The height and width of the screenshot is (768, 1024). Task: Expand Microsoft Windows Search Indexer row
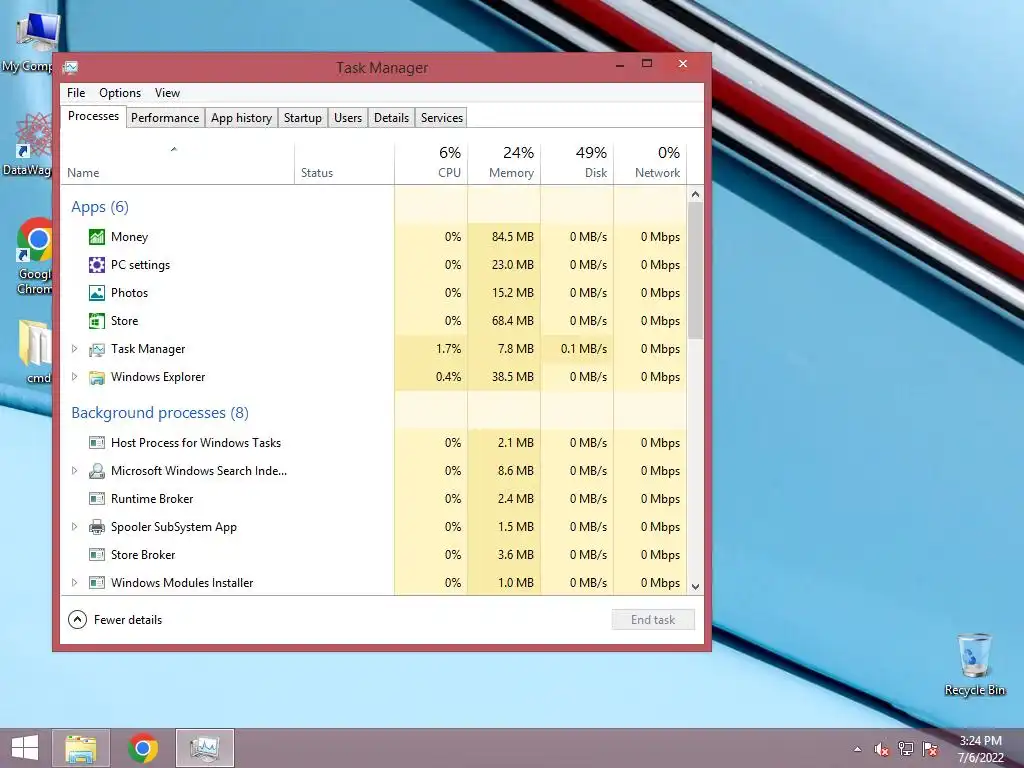point(74,470)
